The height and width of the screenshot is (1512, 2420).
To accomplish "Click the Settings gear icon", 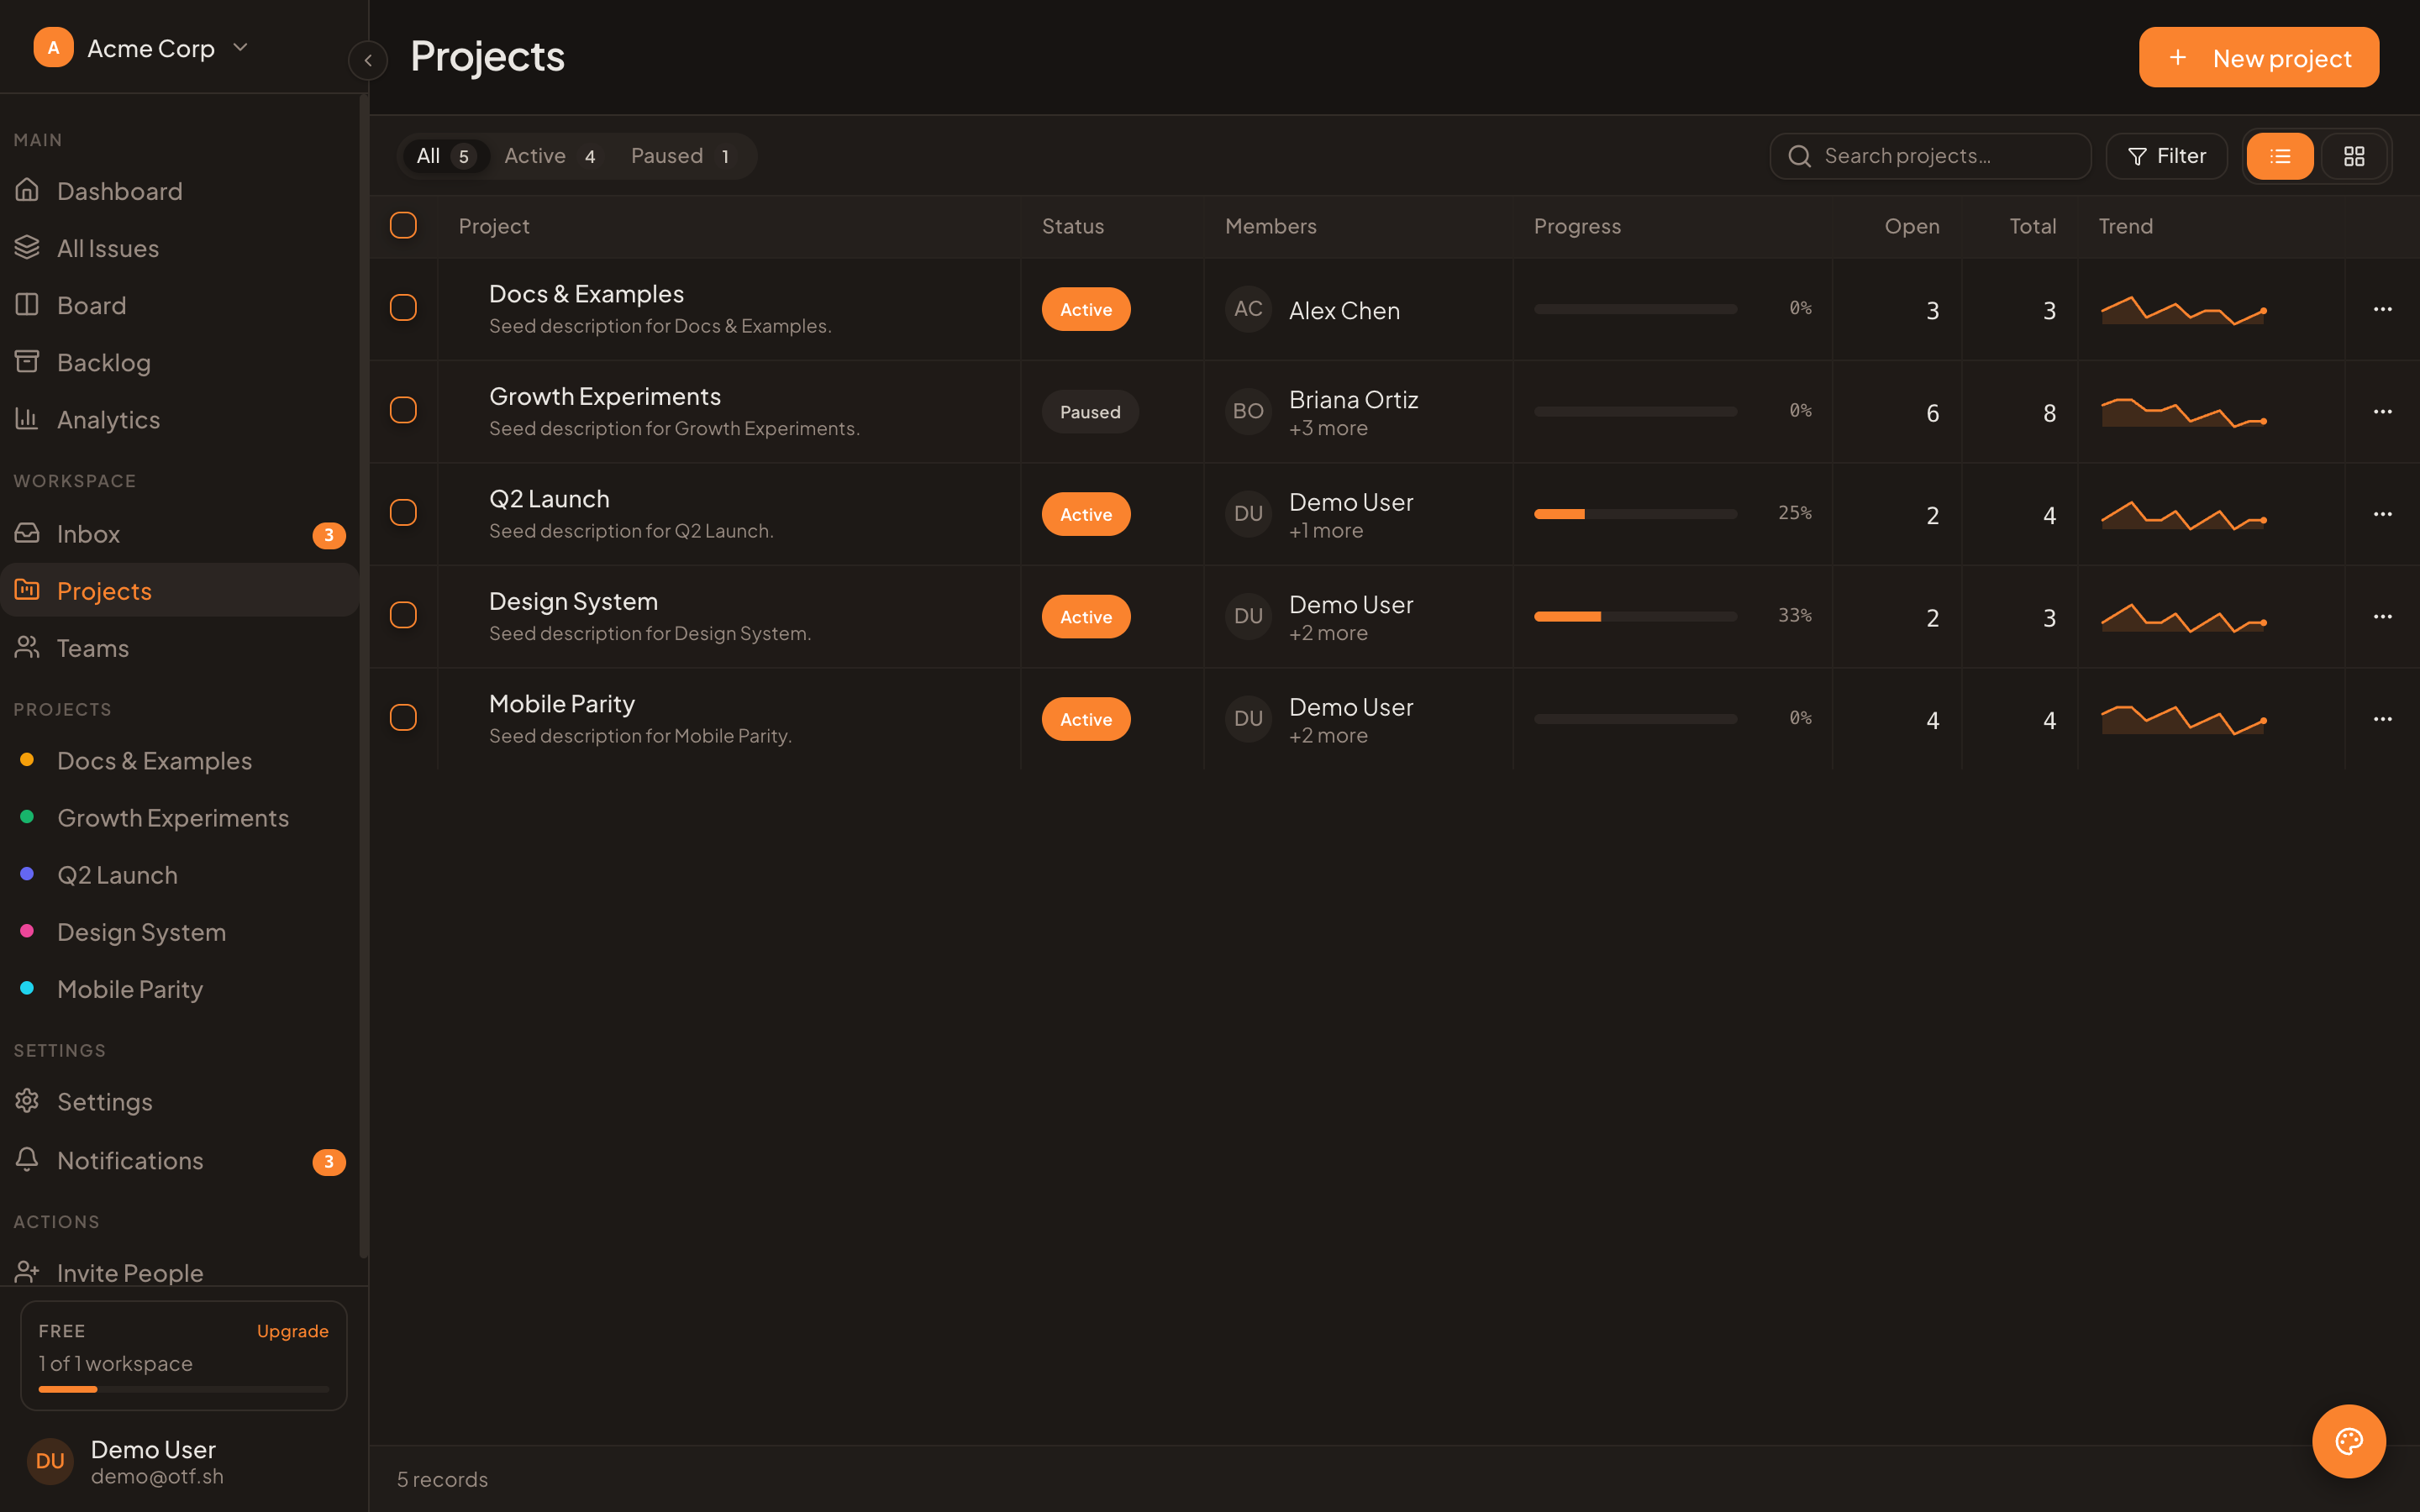I will (27, 1101).
